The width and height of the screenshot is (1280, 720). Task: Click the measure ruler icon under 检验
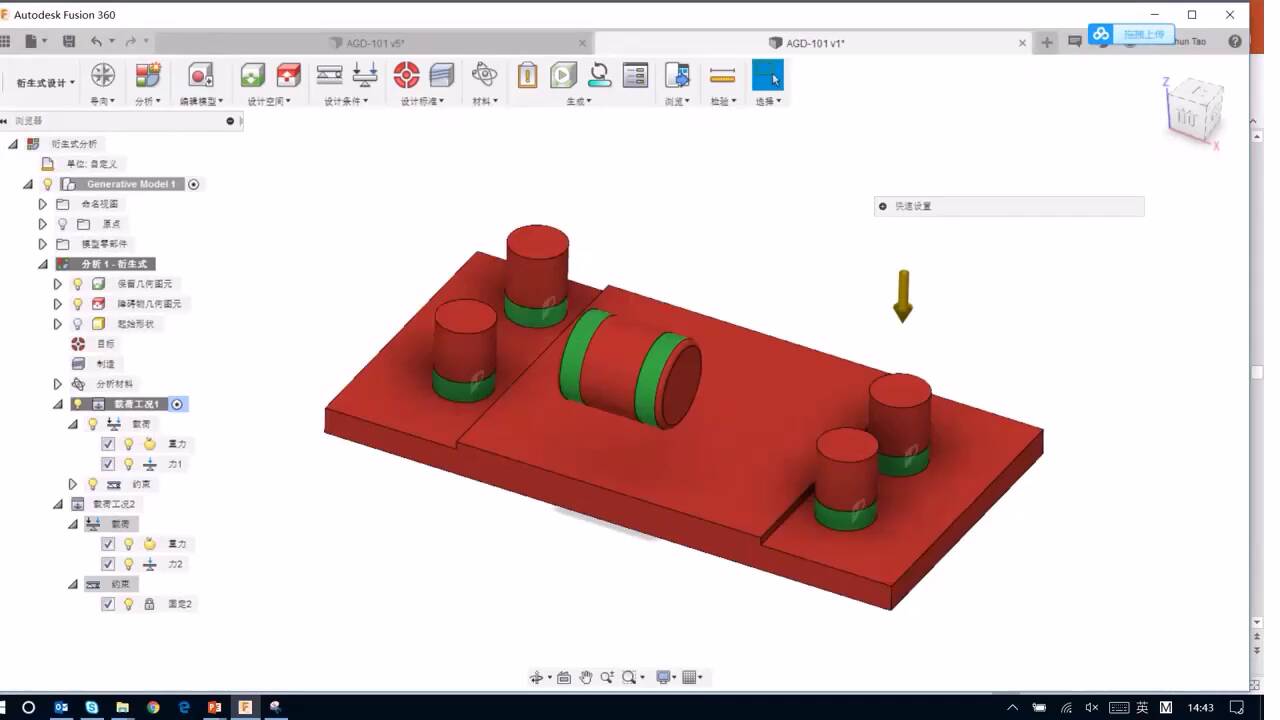pyautogui.click(x=722, y=75)
